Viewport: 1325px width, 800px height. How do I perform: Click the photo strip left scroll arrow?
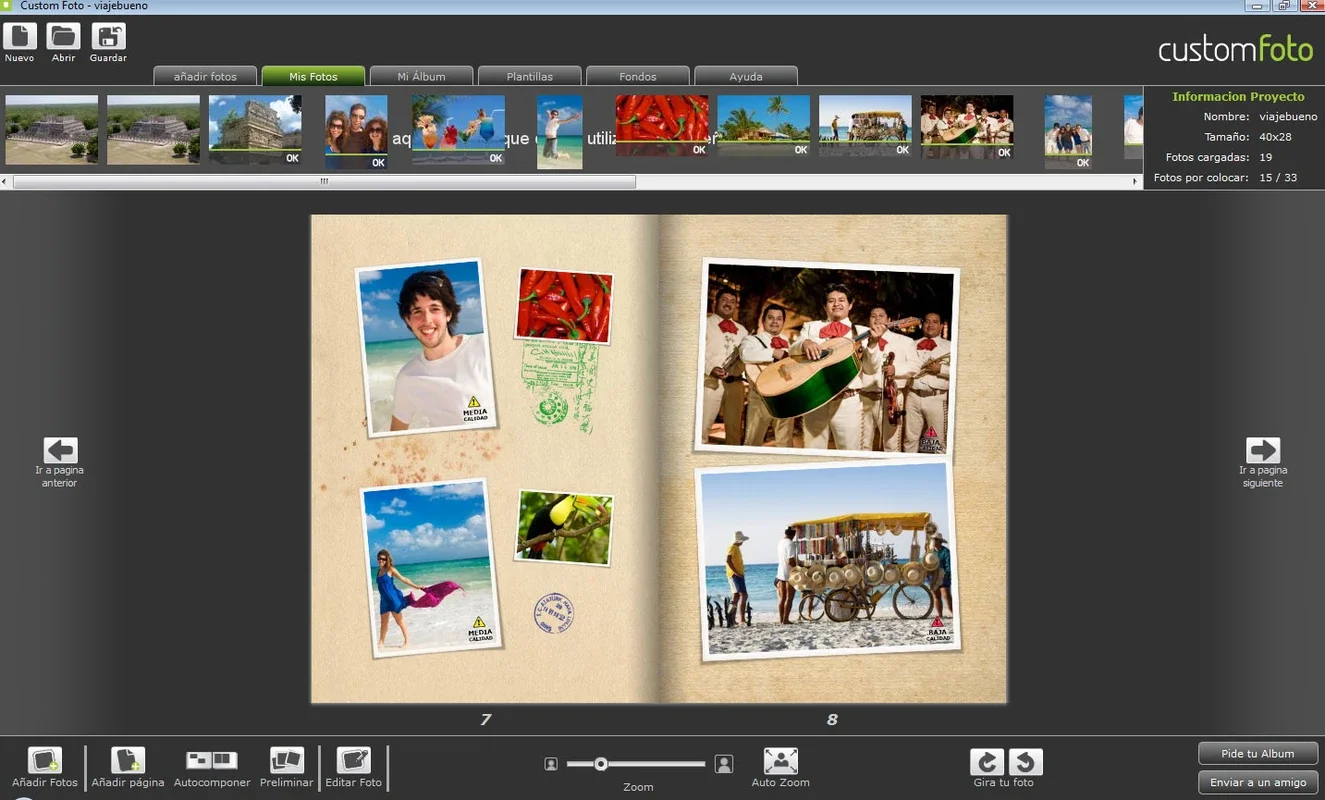pos(5,182)
